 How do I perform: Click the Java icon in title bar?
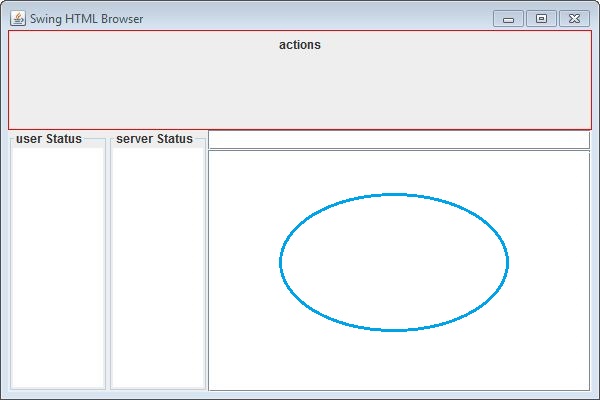point(18,18)
